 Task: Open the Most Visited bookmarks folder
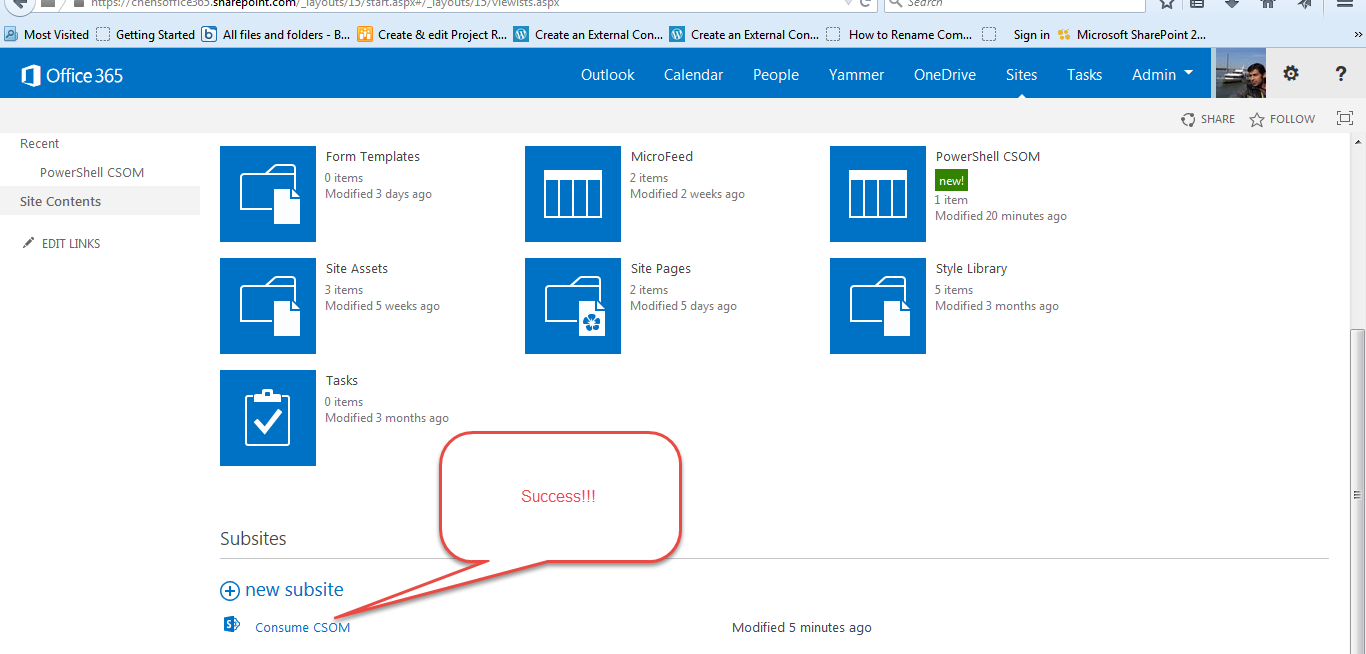[x=47, y=34]
